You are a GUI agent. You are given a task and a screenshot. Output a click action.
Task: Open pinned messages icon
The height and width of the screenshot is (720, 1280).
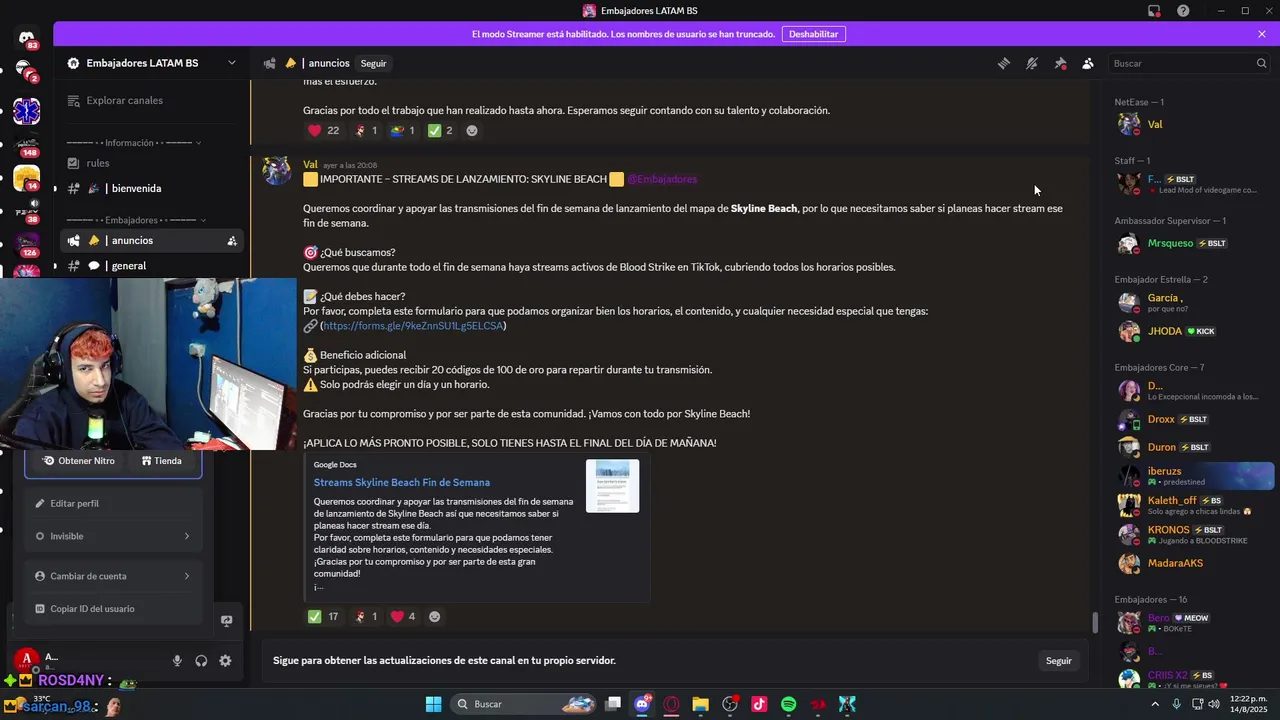coord(1060,63)
